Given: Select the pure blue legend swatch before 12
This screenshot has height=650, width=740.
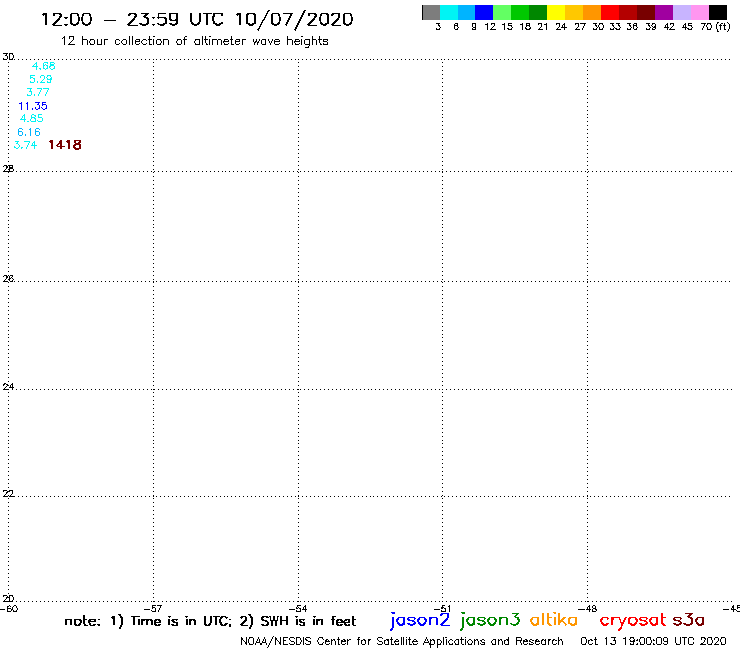Looking at the screenshot, I should 484,12.
